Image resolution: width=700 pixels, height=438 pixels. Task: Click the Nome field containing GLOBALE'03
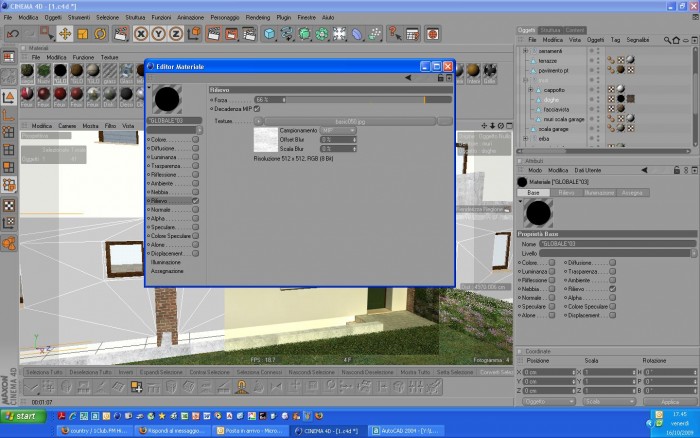(x=617, y=244)
